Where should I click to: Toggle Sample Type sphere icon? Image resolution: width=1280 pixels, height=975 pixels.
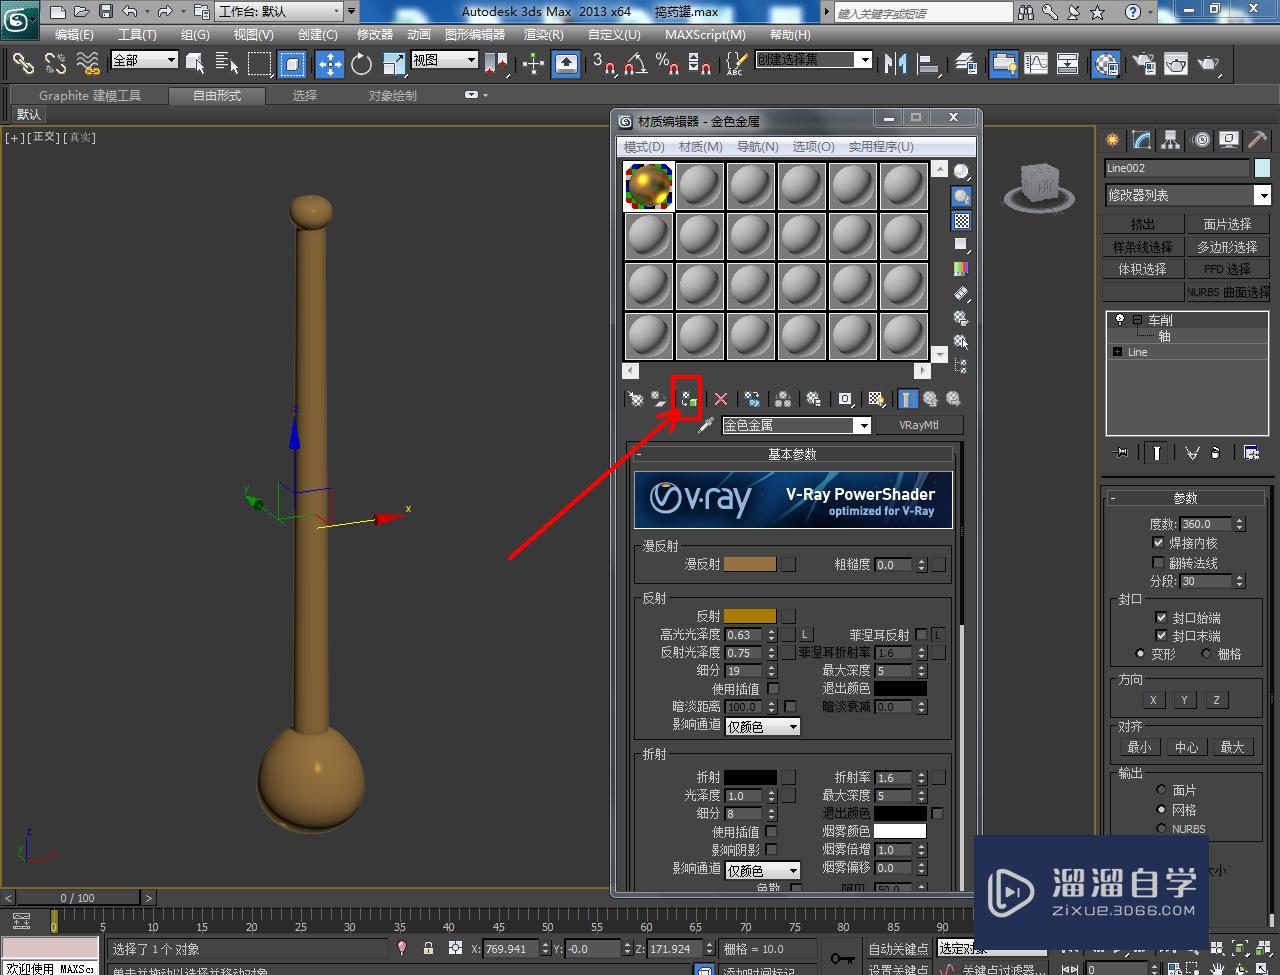(961, 171)
